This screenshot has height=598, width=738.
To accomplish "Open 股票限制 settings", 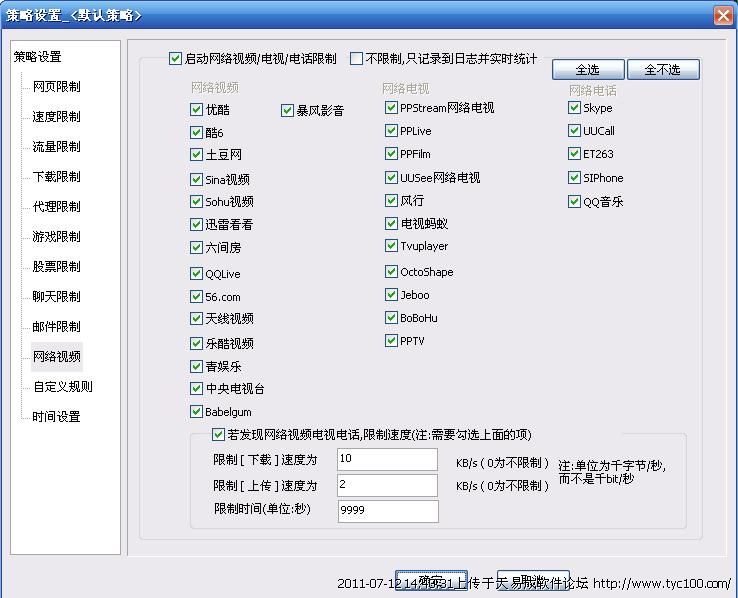I will [56, 267].
